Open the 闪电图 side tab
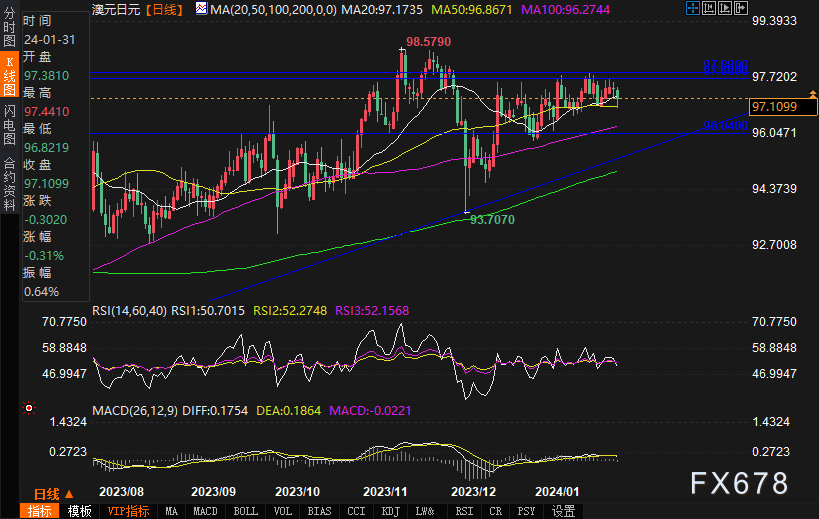This screenshot has width=819, height=519. click(x=9, y=126)
